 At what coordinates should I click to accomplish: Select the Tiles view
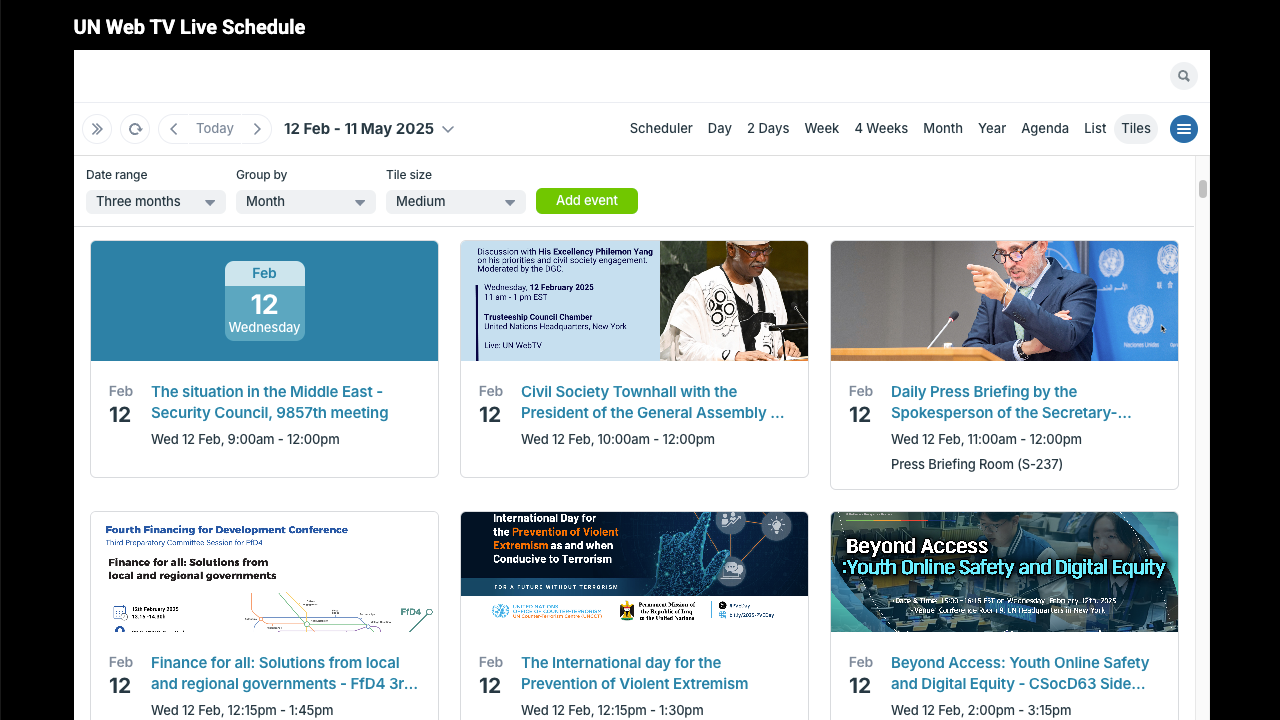[1136, 128]
